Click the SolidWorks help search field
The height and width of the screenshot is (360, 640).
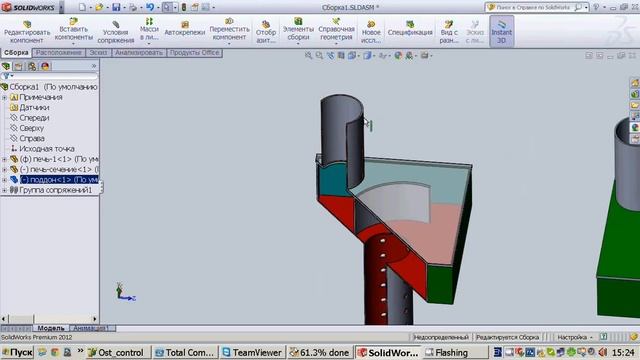click(x=536, y=7)
